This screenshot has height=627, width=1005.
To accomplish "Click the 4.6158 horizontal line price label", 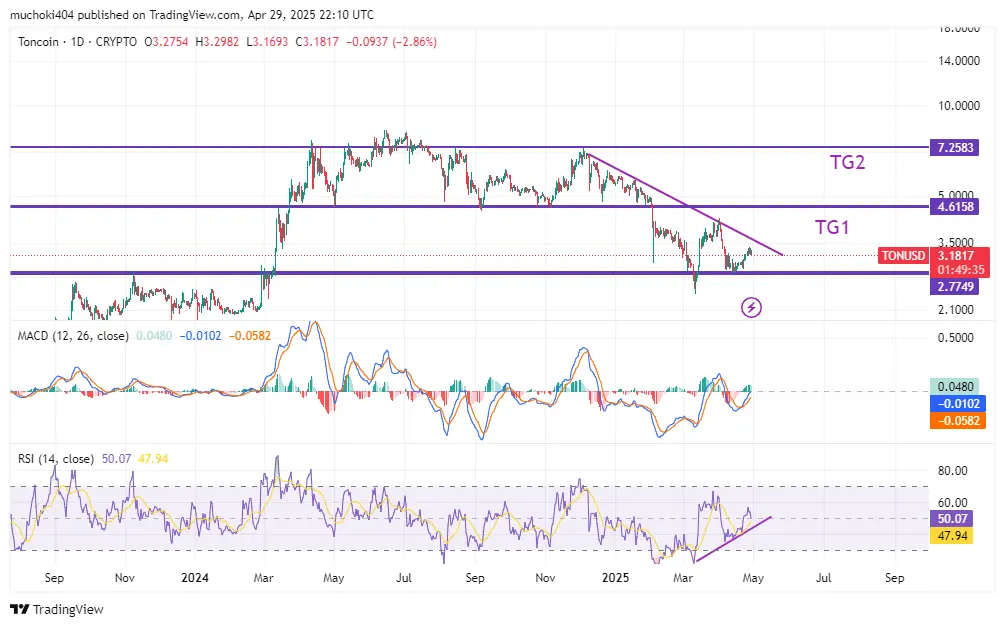I will [x=957, y=207].
